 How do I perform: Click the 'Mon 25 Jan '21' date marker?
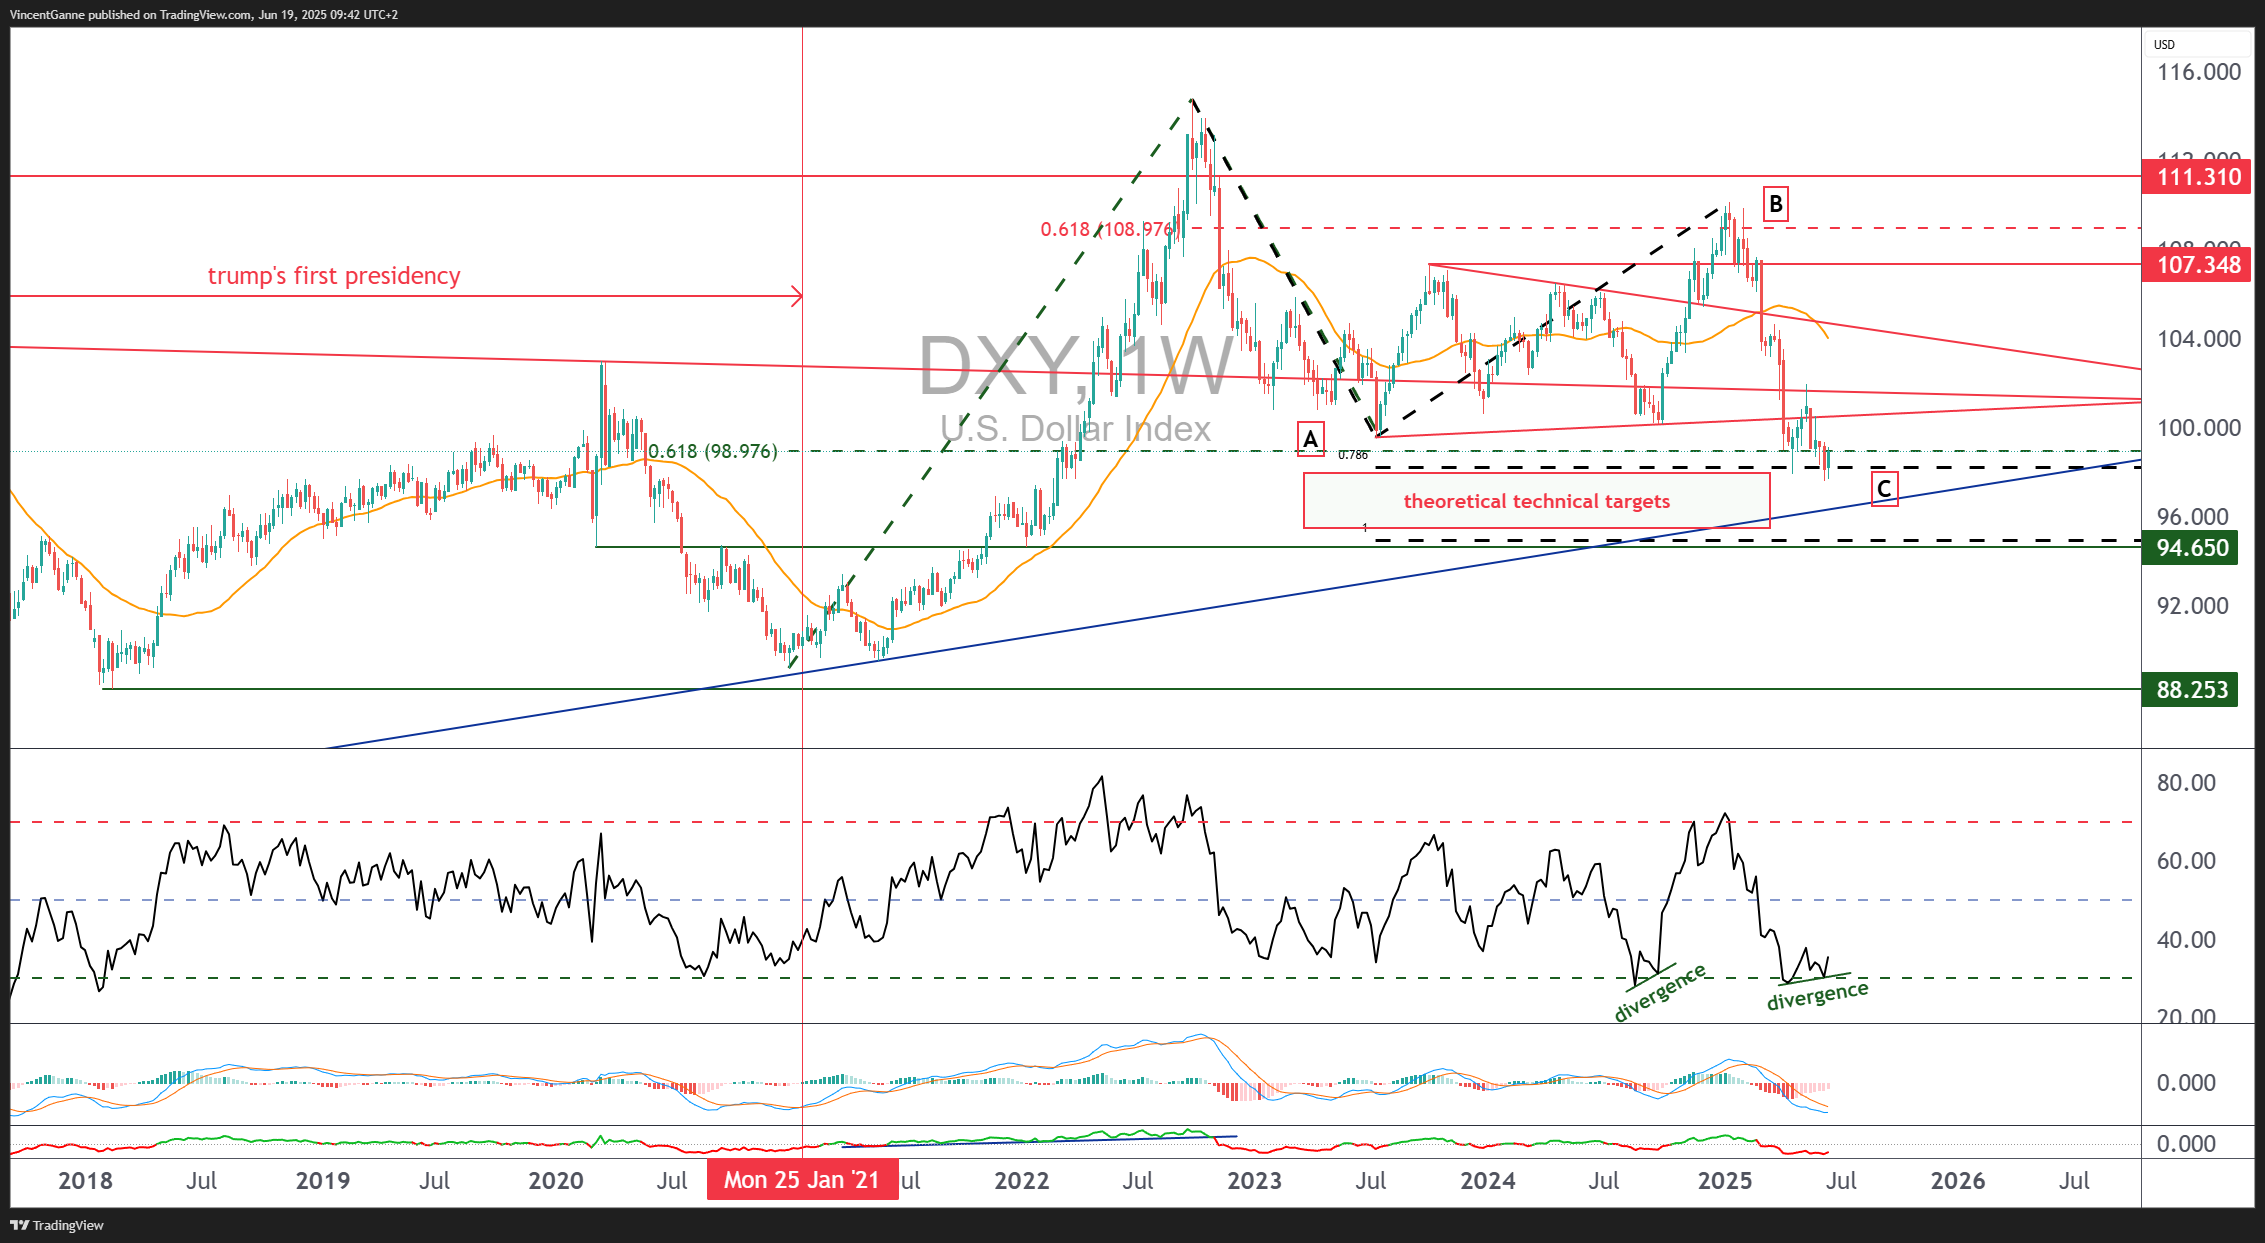click(802, 1180)
